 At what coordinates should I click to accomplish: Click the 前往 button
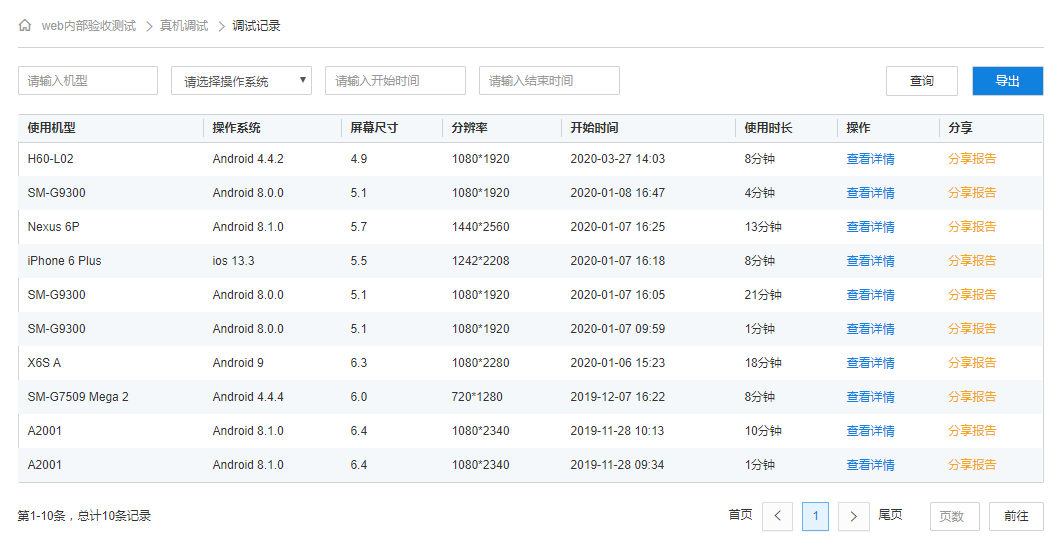(x=1016, y=516)
